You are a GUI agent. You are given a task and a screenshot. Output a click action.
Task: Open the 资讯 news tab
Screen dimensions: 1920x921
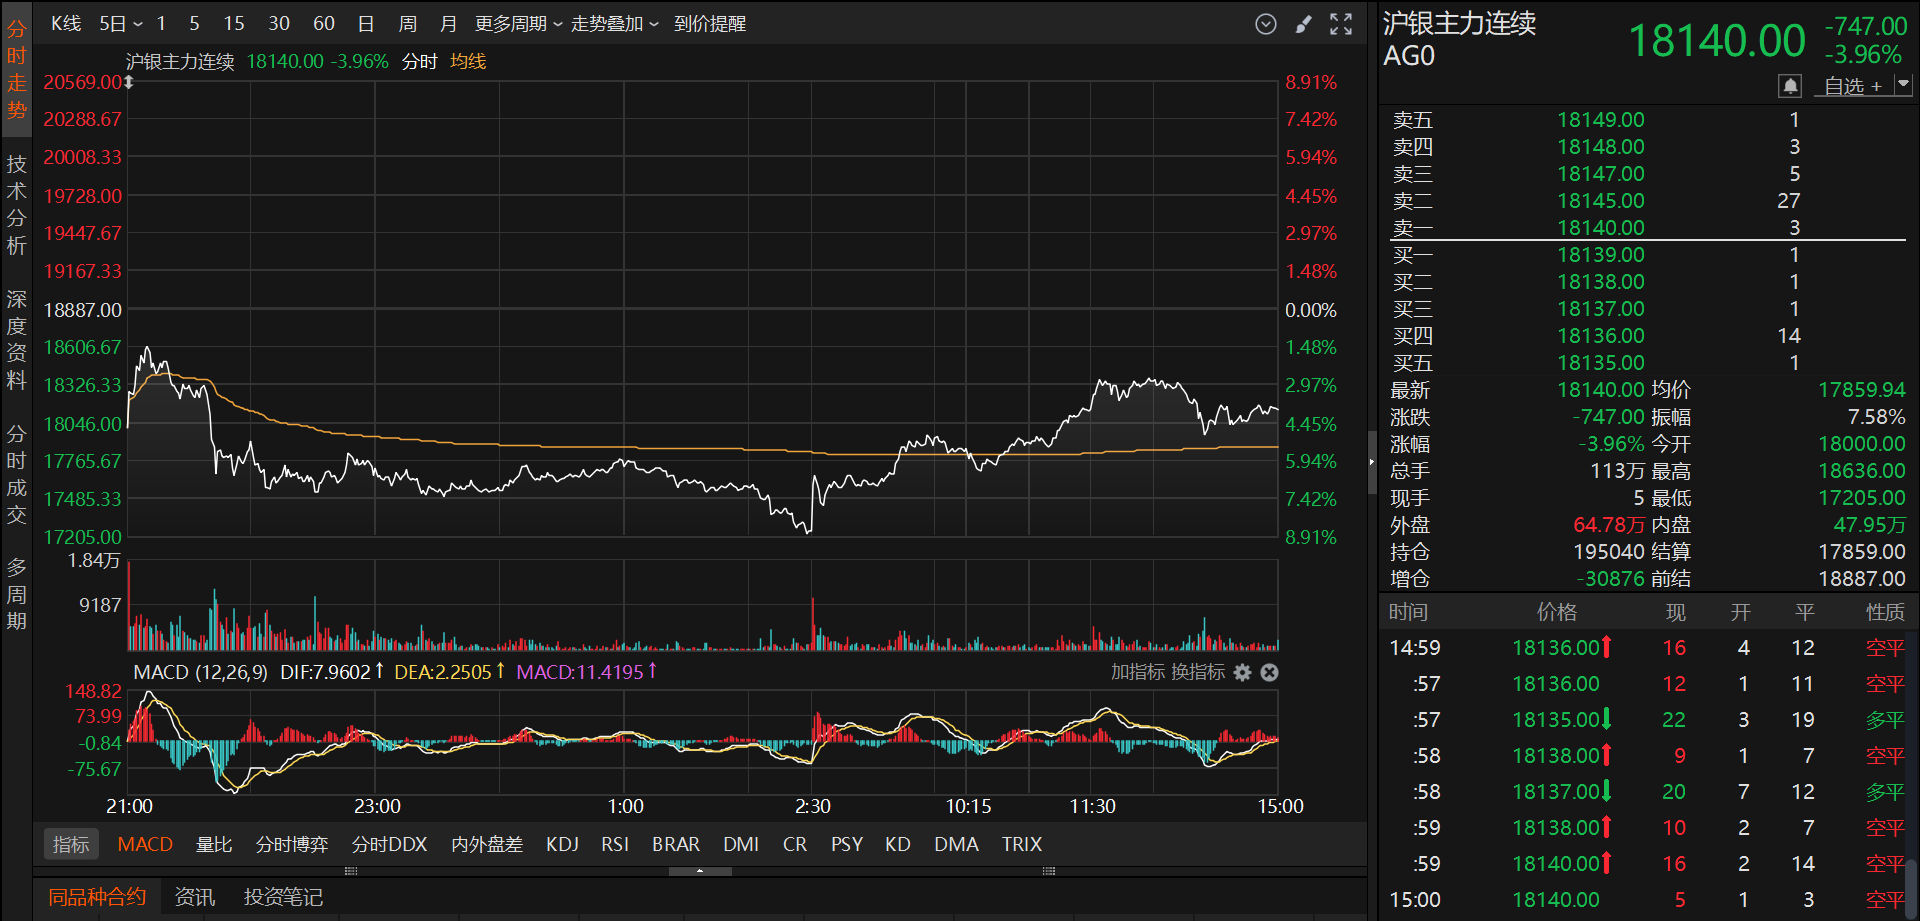click(x=194, y=897)
